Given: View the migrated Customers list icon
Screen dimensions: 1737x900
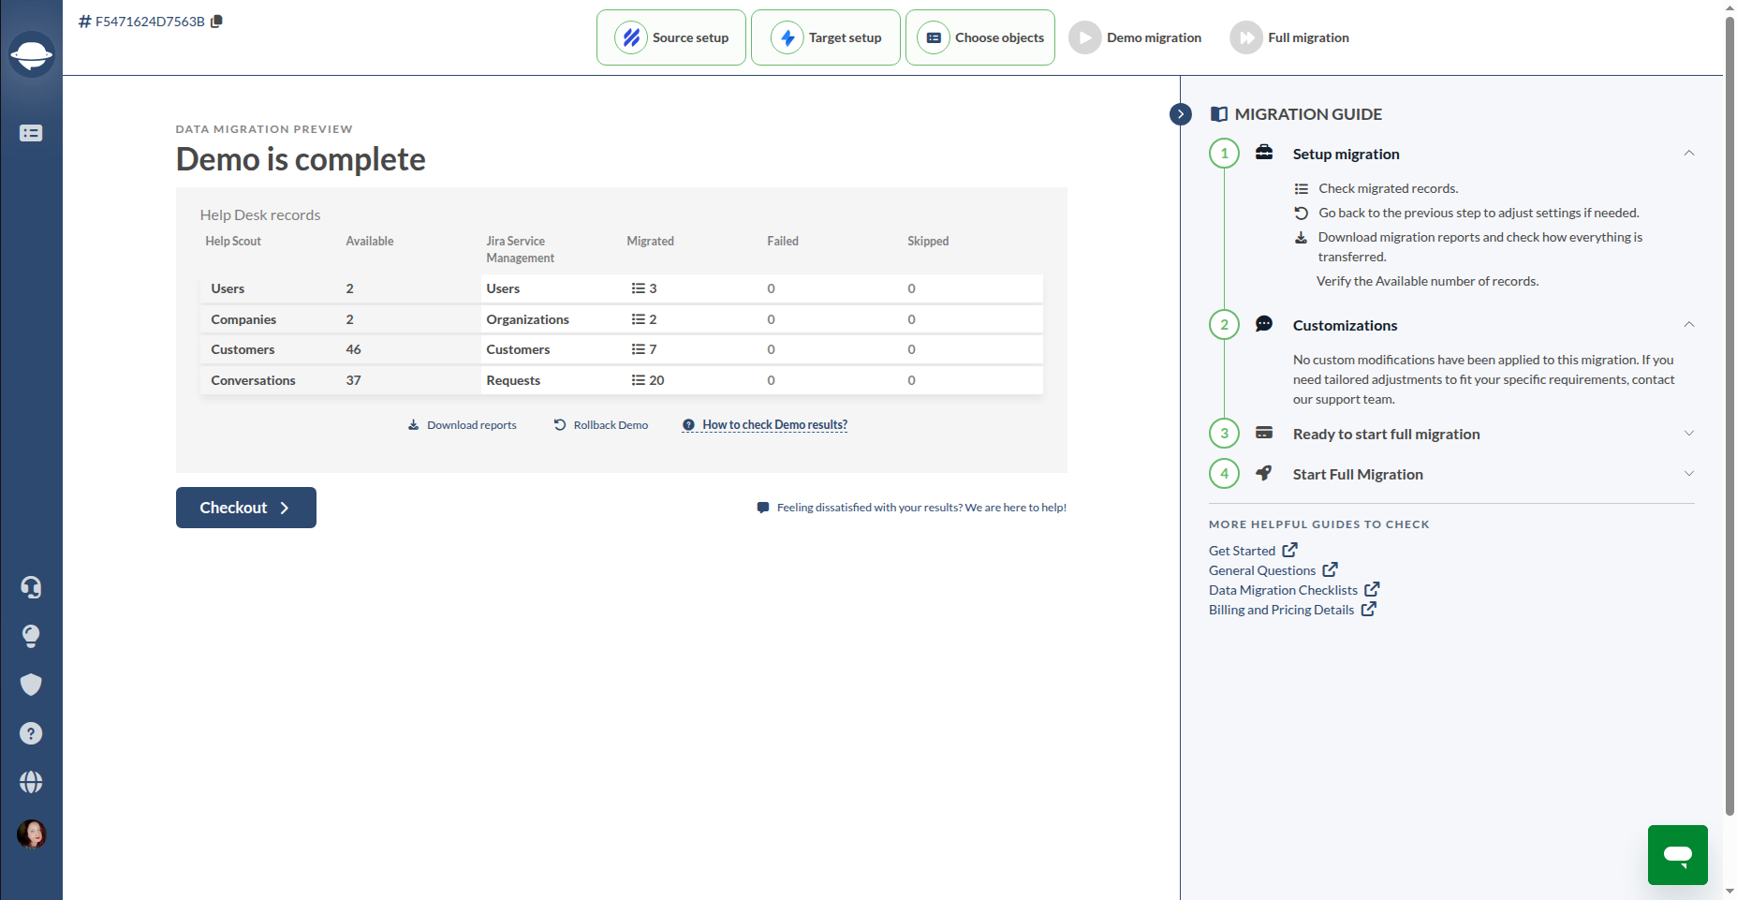Looking at the screenshot, I should [638, 349].
